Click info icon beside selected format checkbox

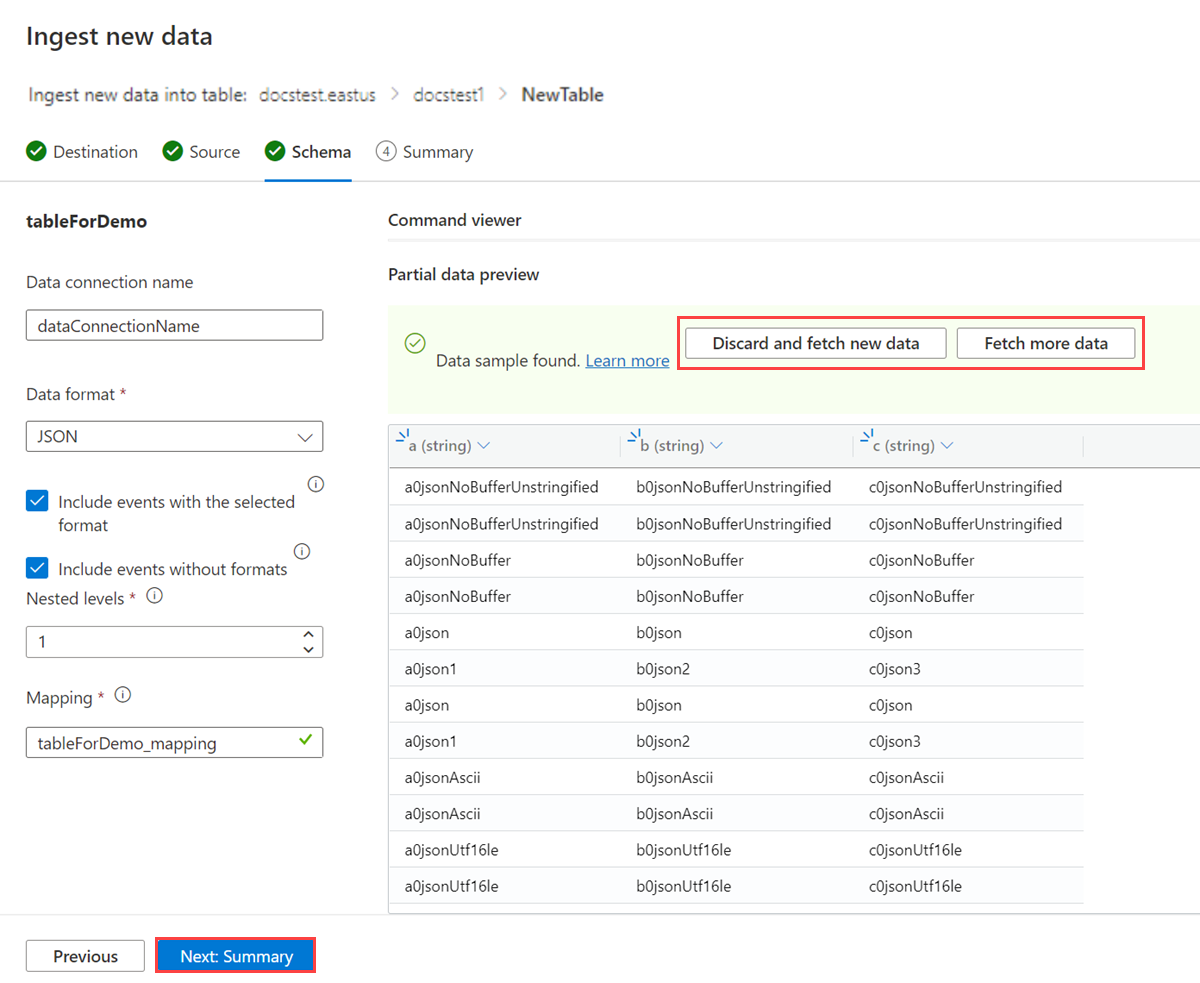click(x=316, y=484)
